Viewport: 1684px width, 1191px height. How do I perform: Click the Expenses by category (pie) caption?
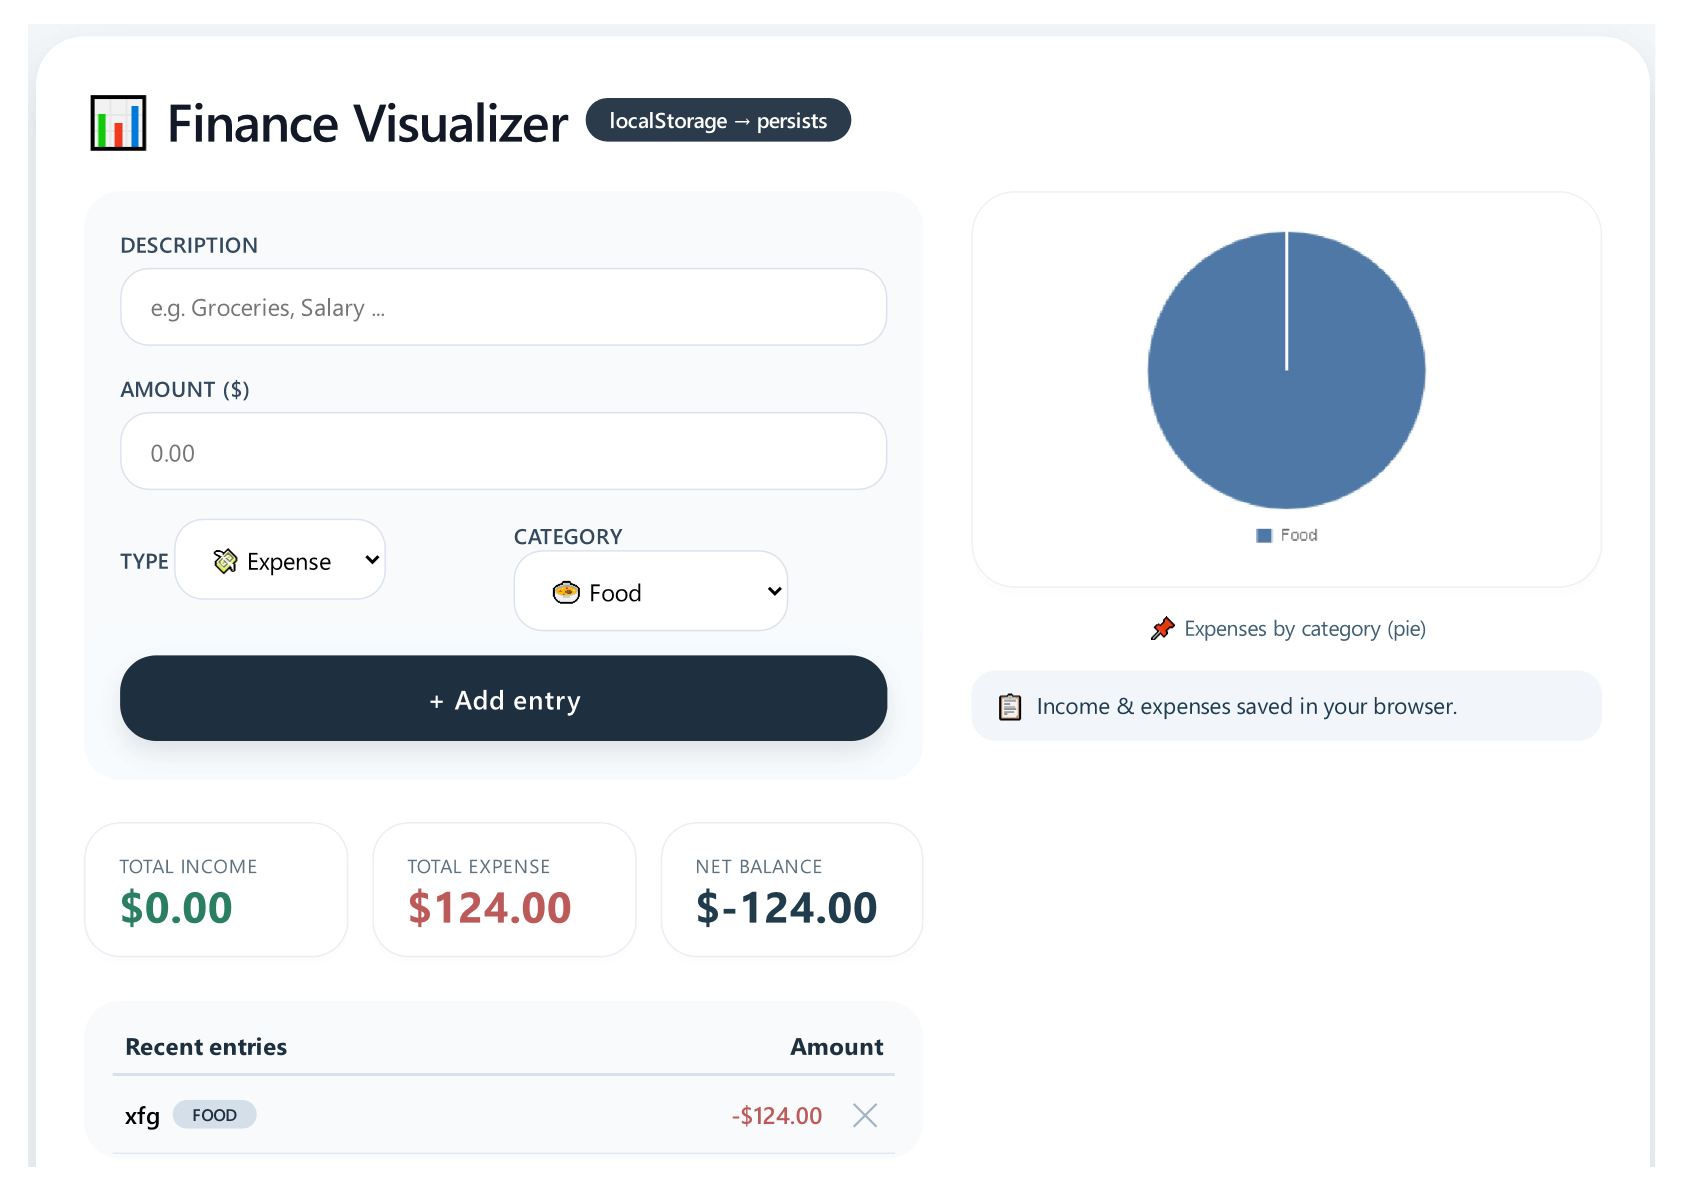click(1305, 629)
